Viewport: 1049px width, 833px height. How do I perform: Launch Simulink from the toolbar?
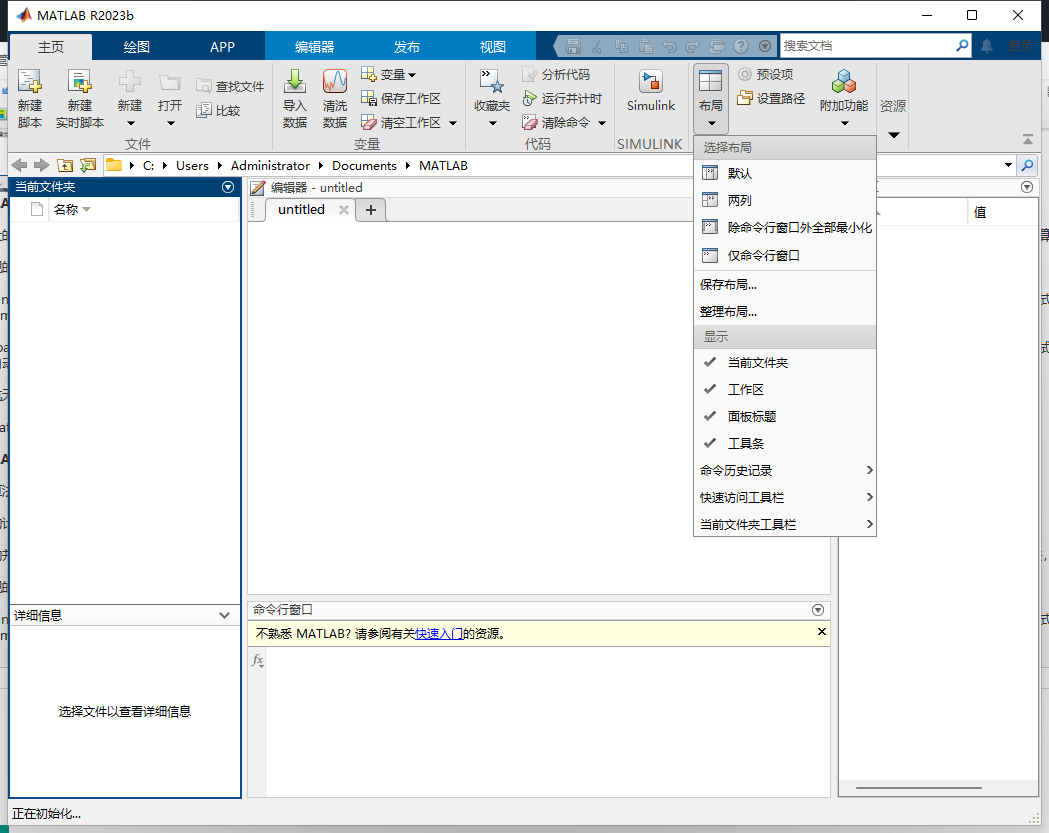tap(650, 90)
